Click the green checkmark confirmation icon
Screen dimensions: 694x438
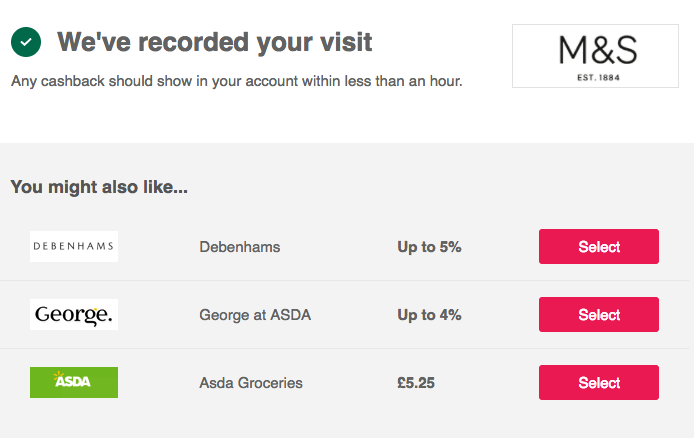point(26,42)
